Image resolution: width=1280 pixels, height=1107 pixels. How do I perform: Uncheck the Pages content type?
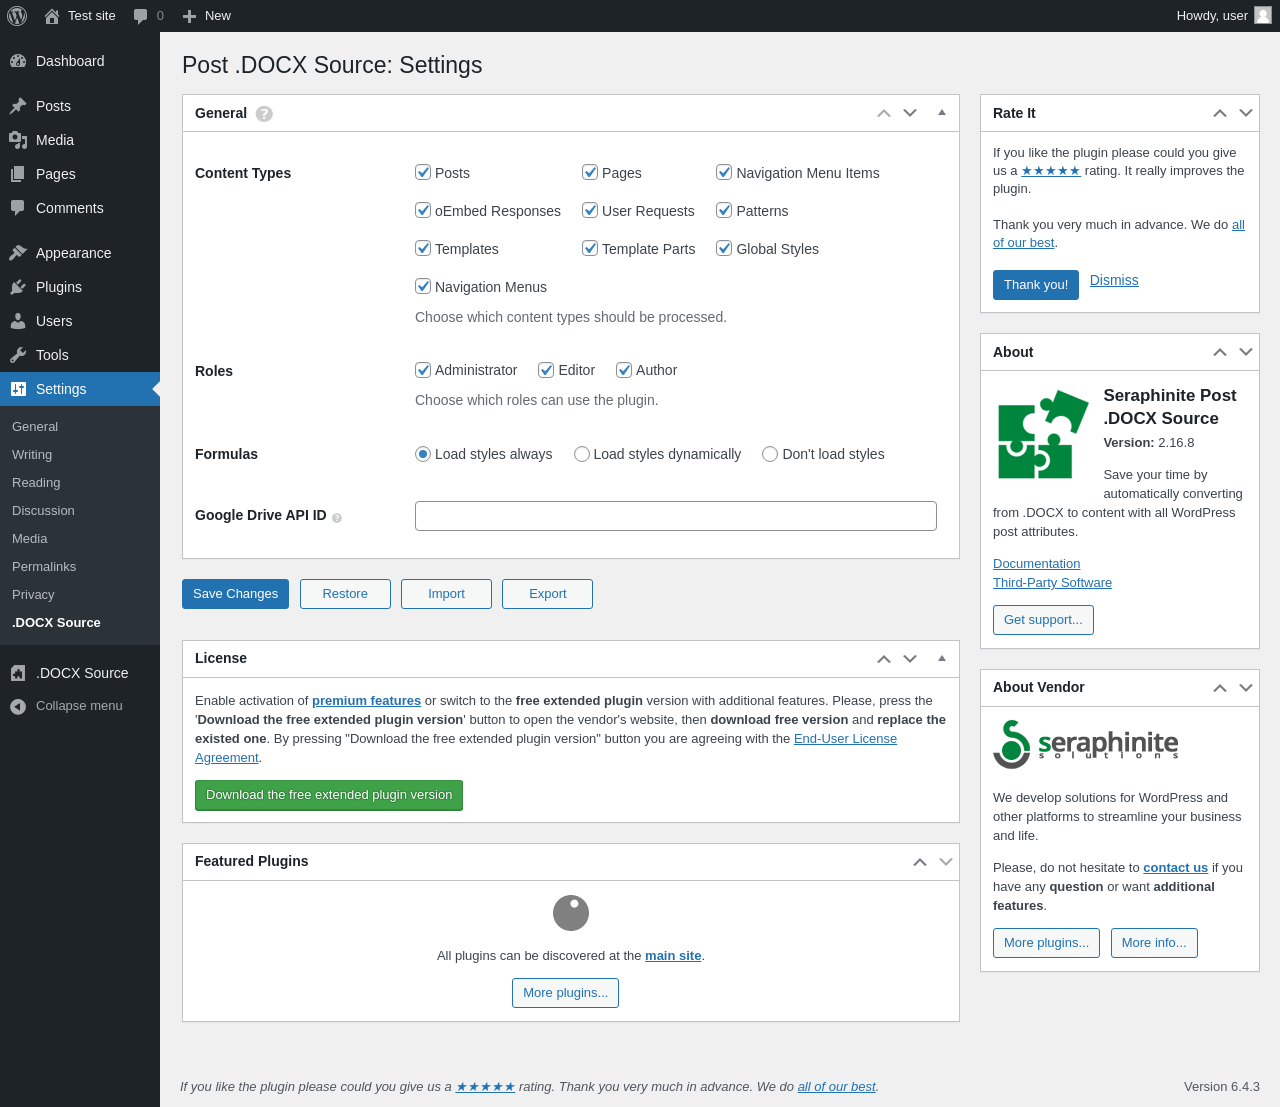click(590, 172)
